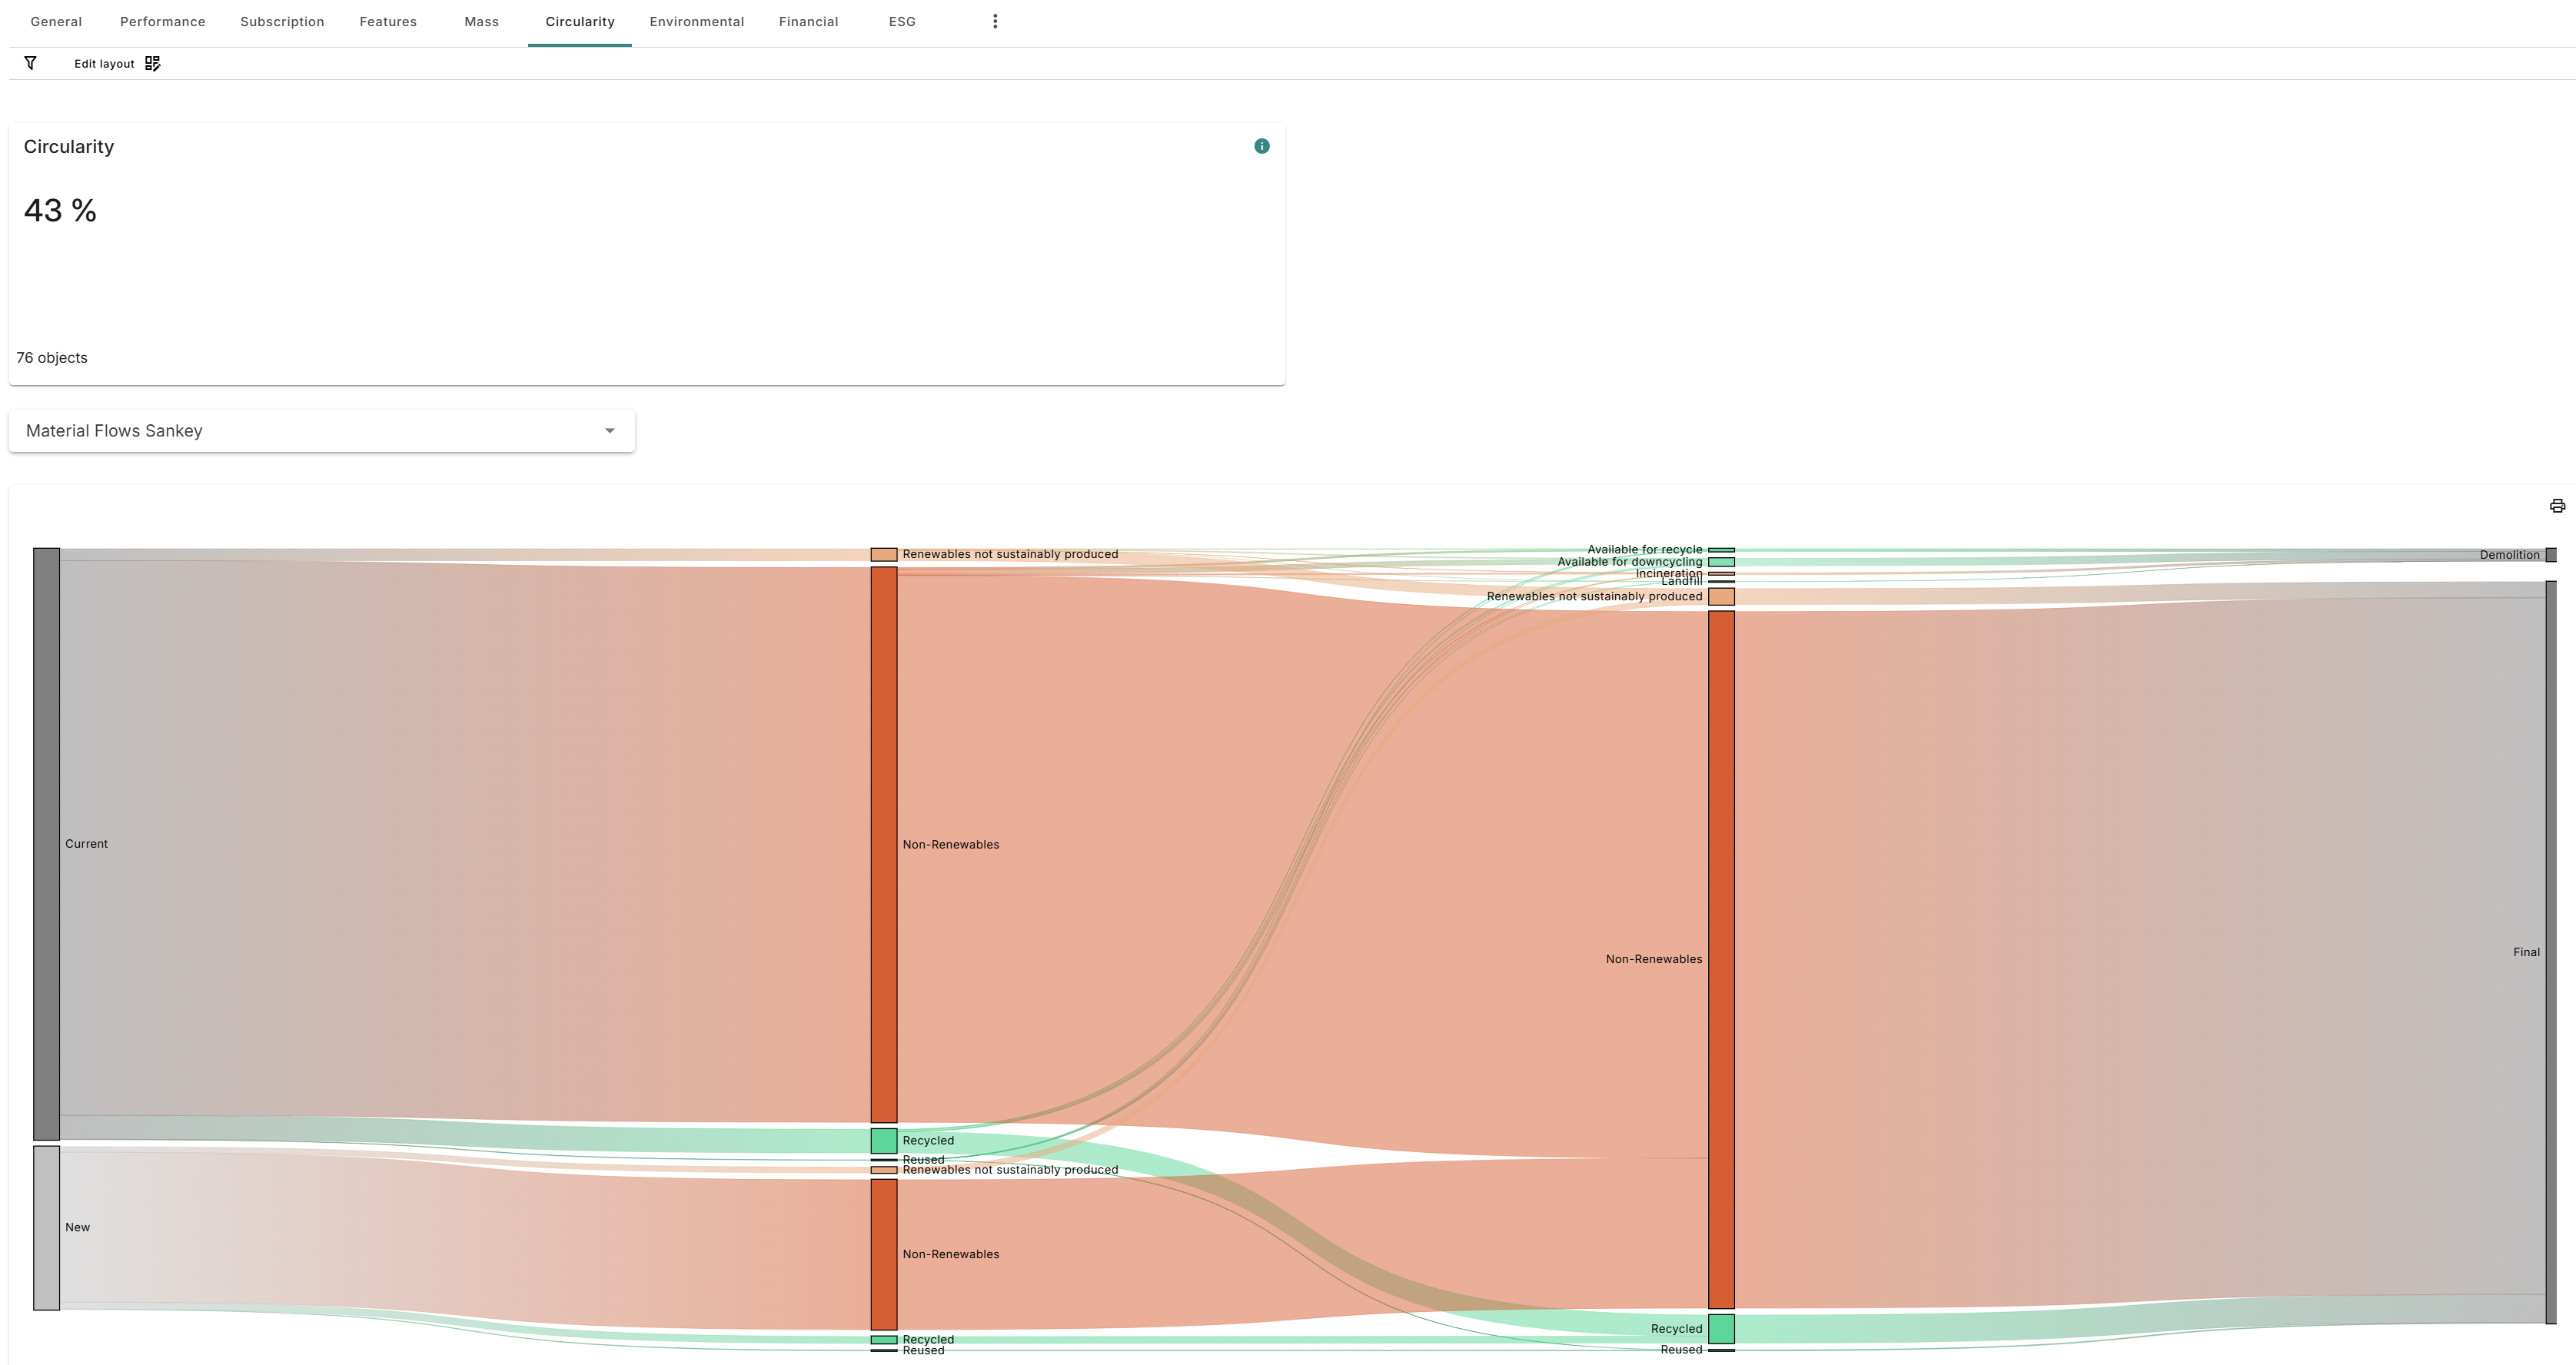Image resolution: width=2576 pixels, height=1365 pixels.
Task: Click right-side Renewables not sustainably produced node
Action: [1721, 597]
